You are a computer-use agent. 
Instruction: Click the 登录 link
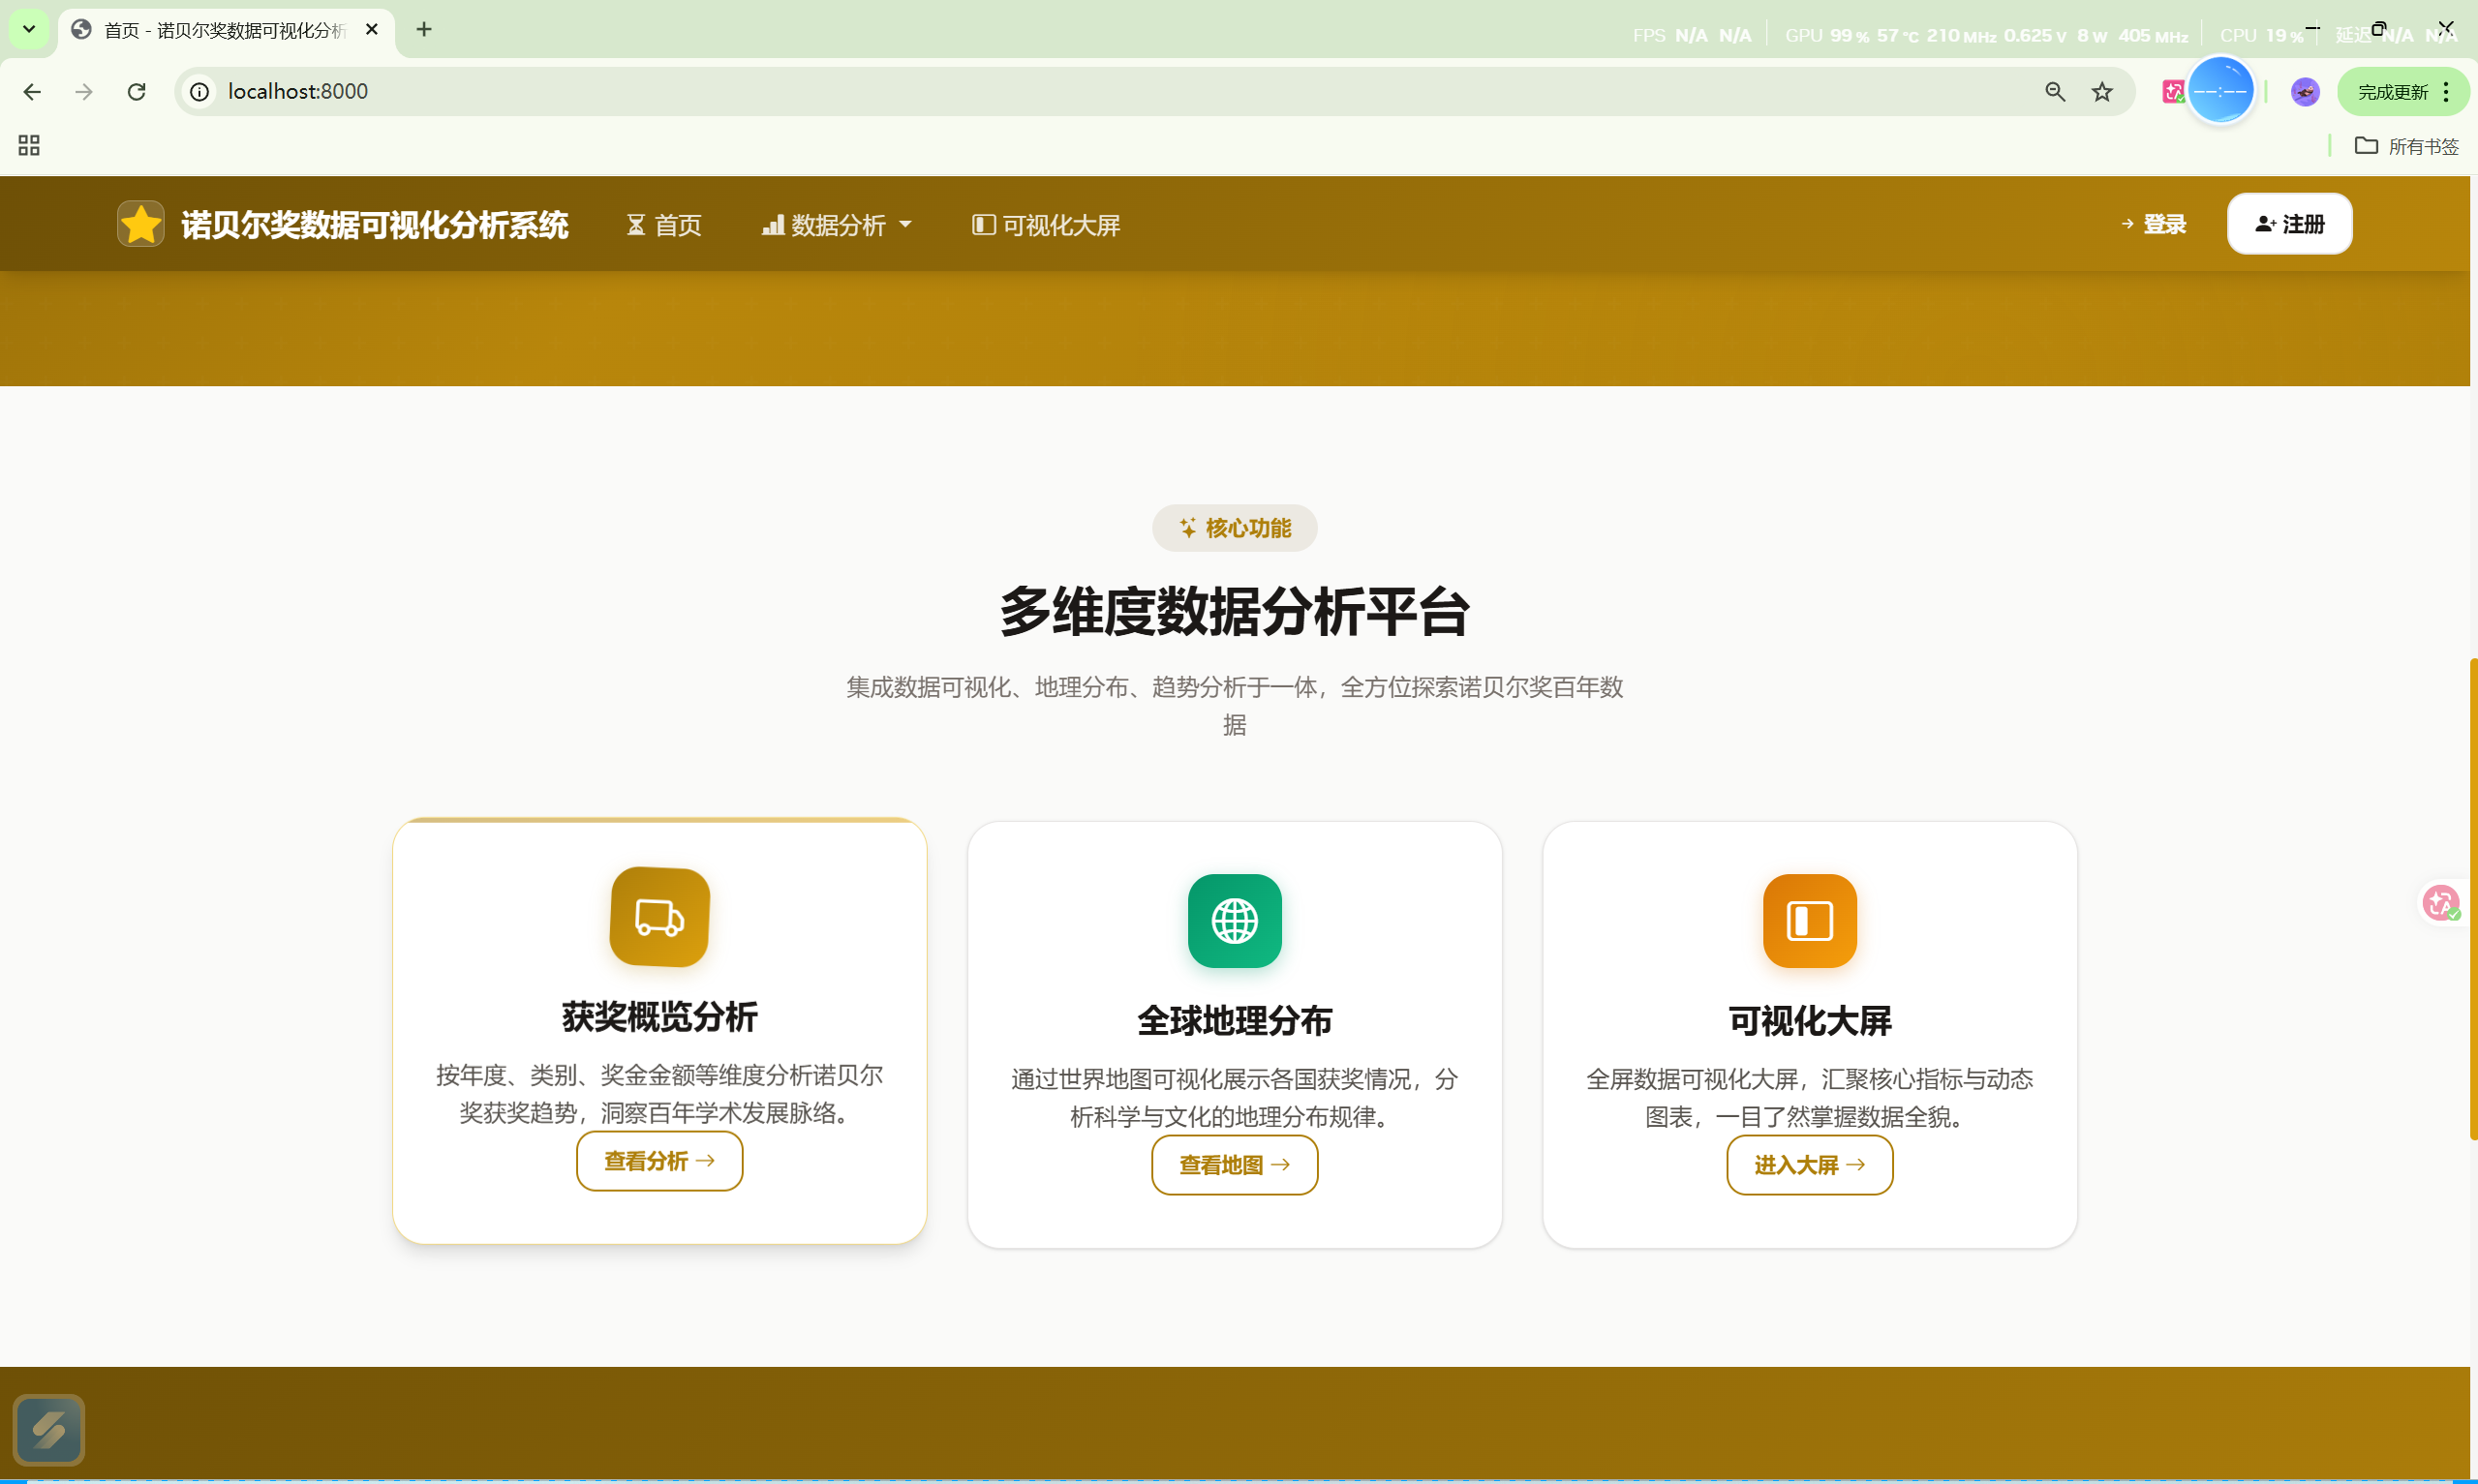2154,224
